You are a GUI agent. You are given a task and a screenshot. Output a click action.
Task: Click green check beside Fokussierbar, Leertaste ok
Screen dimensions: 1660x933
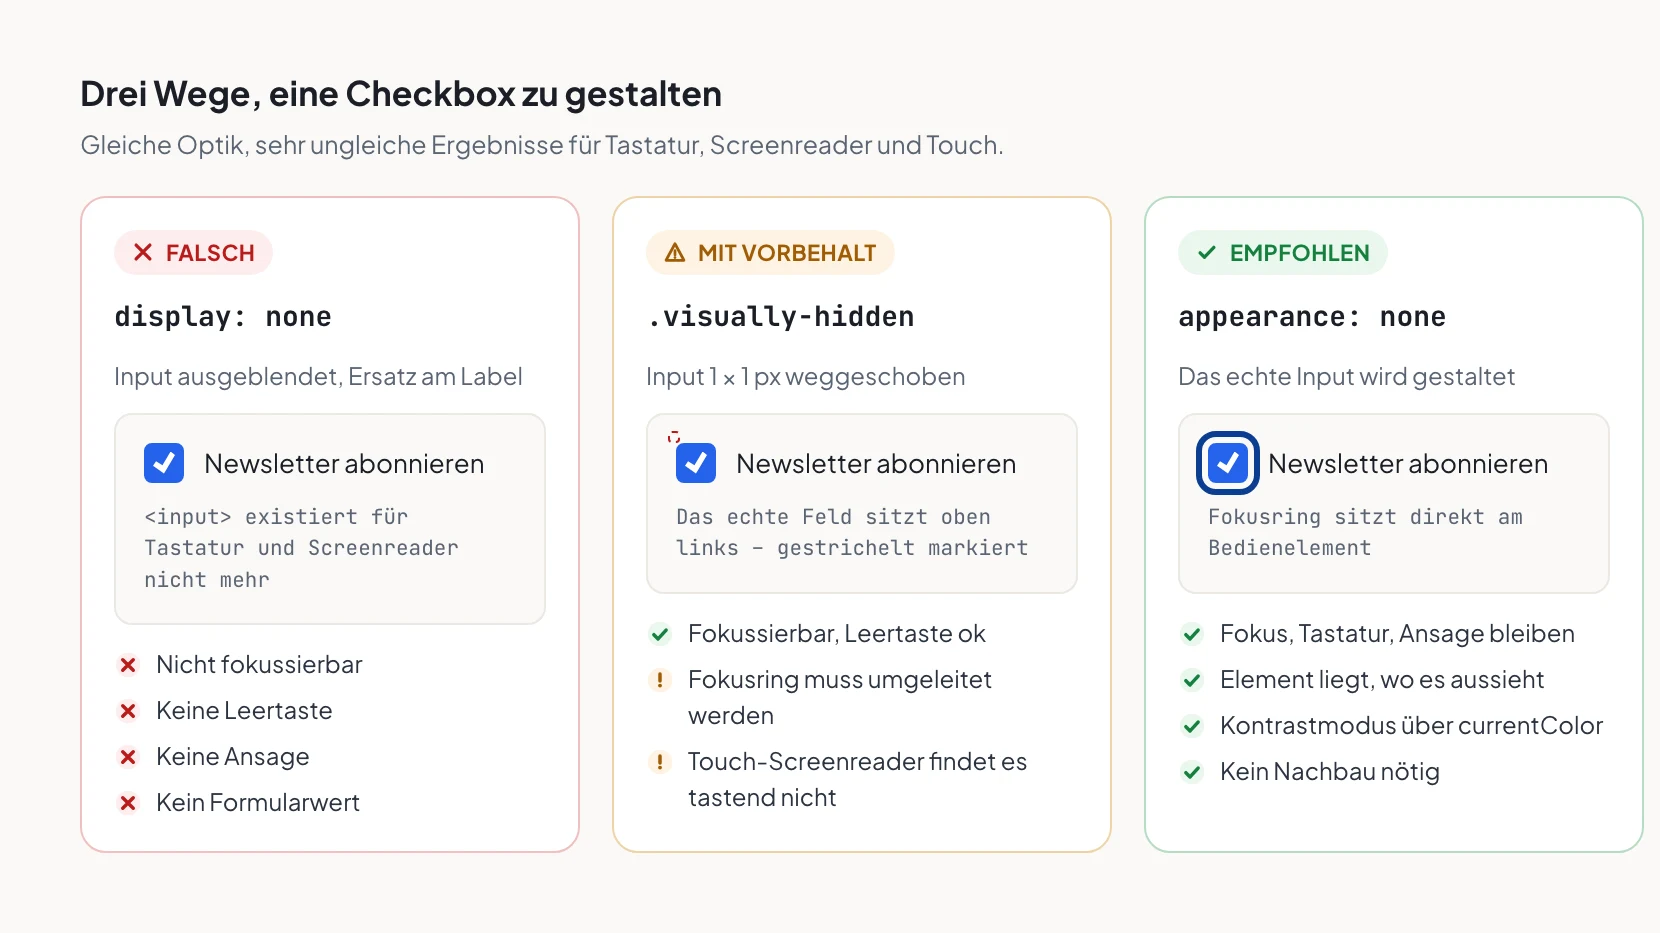(660, 634)
